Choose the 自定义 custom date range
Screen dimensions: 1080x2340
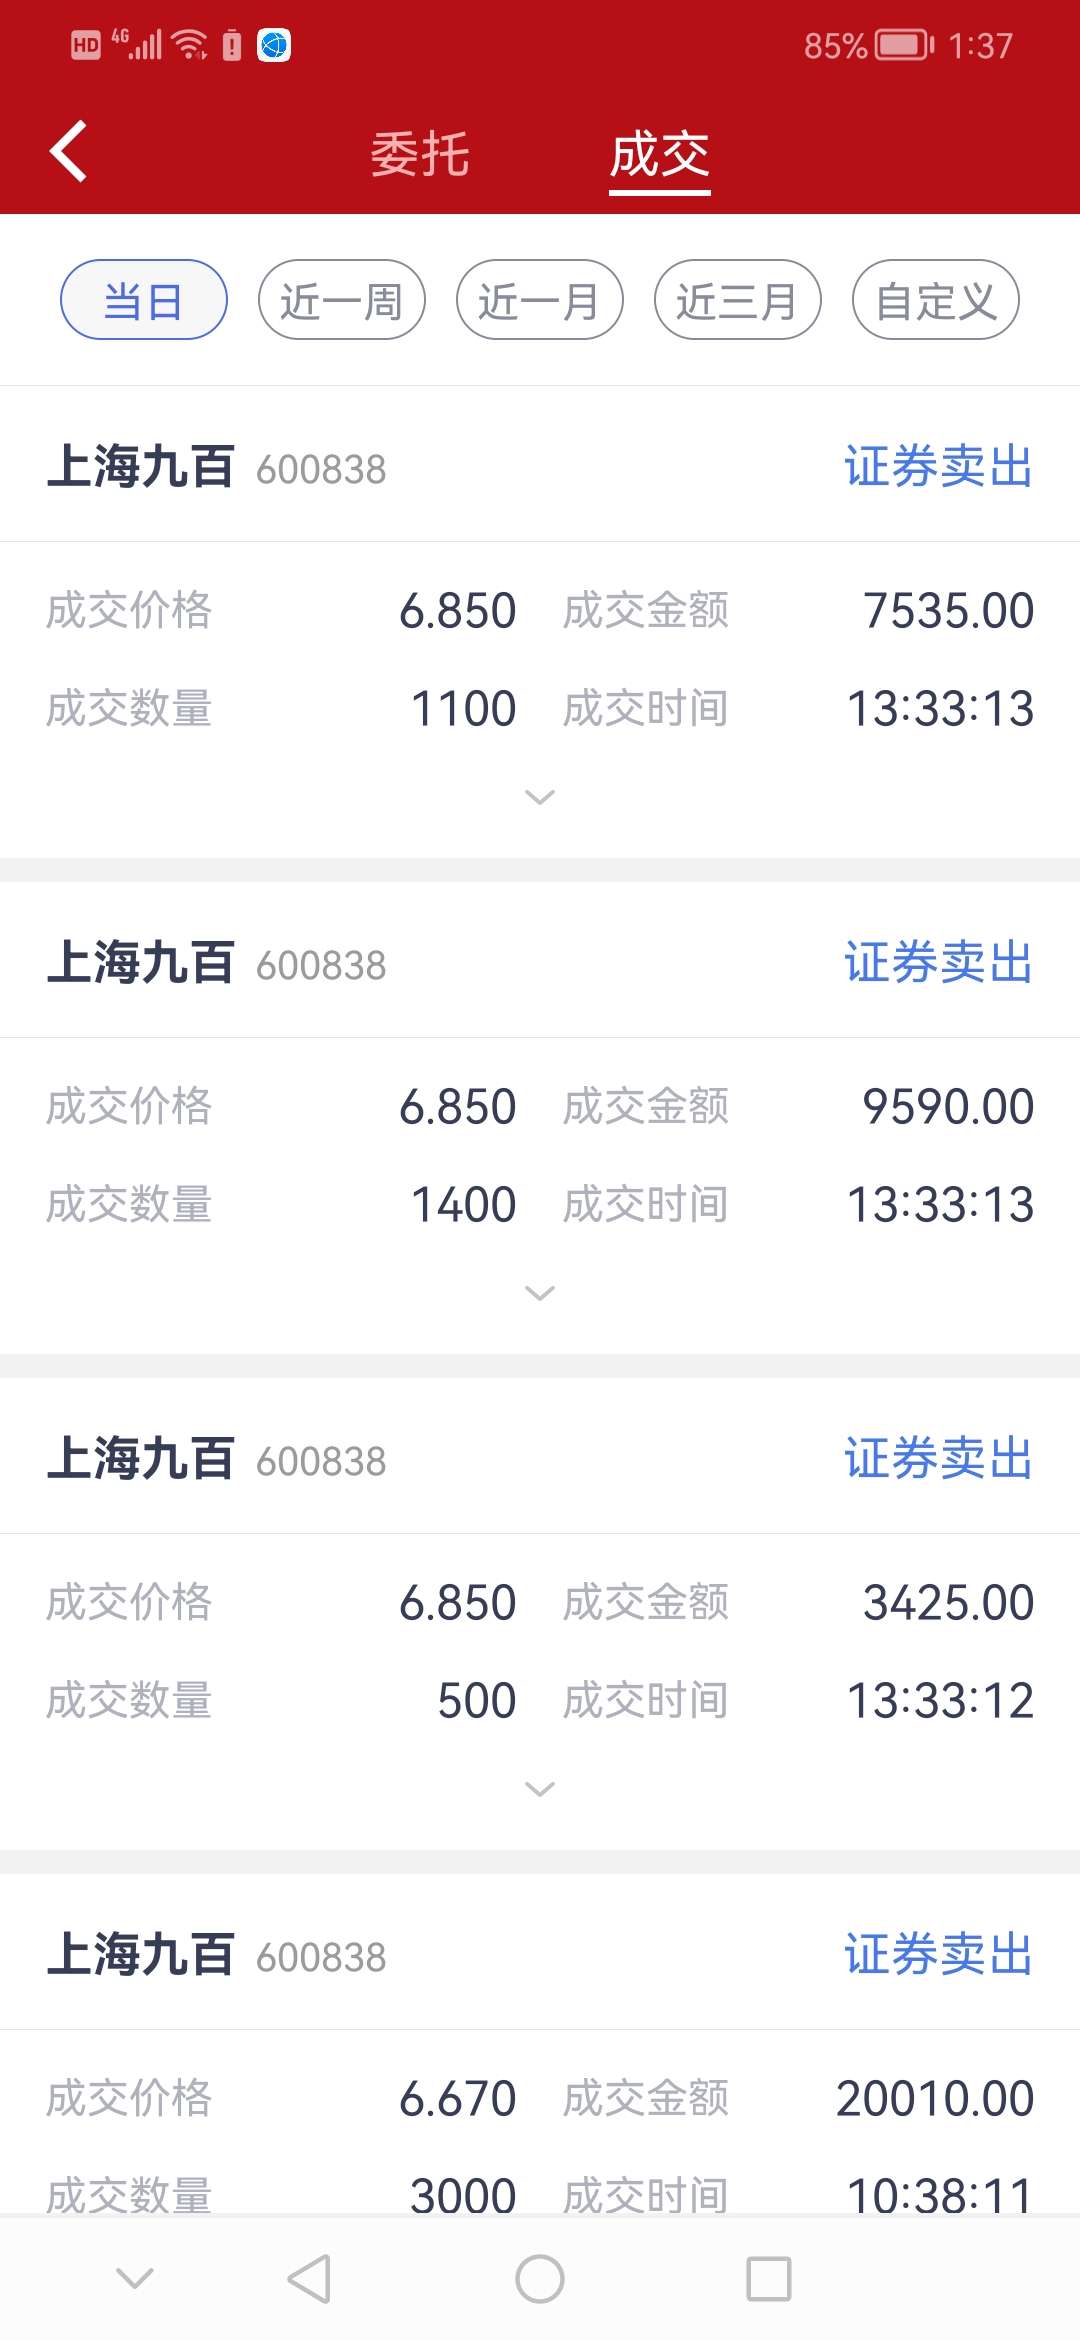pos(936,300)
